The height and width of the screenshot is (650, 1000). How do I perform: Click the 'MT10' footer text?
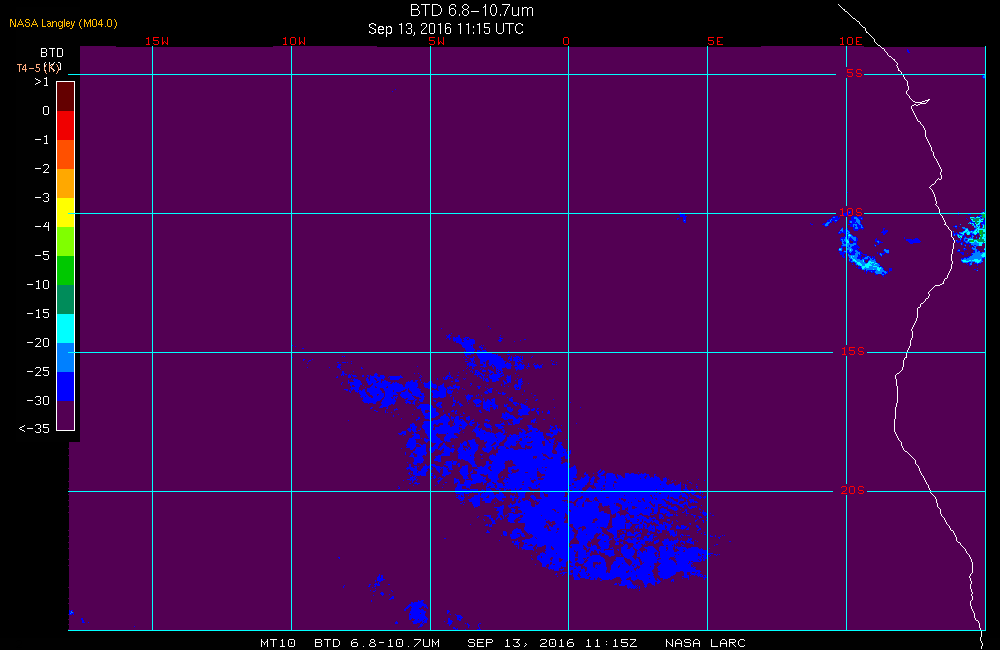pyautogui.click(x=278, y=643)
